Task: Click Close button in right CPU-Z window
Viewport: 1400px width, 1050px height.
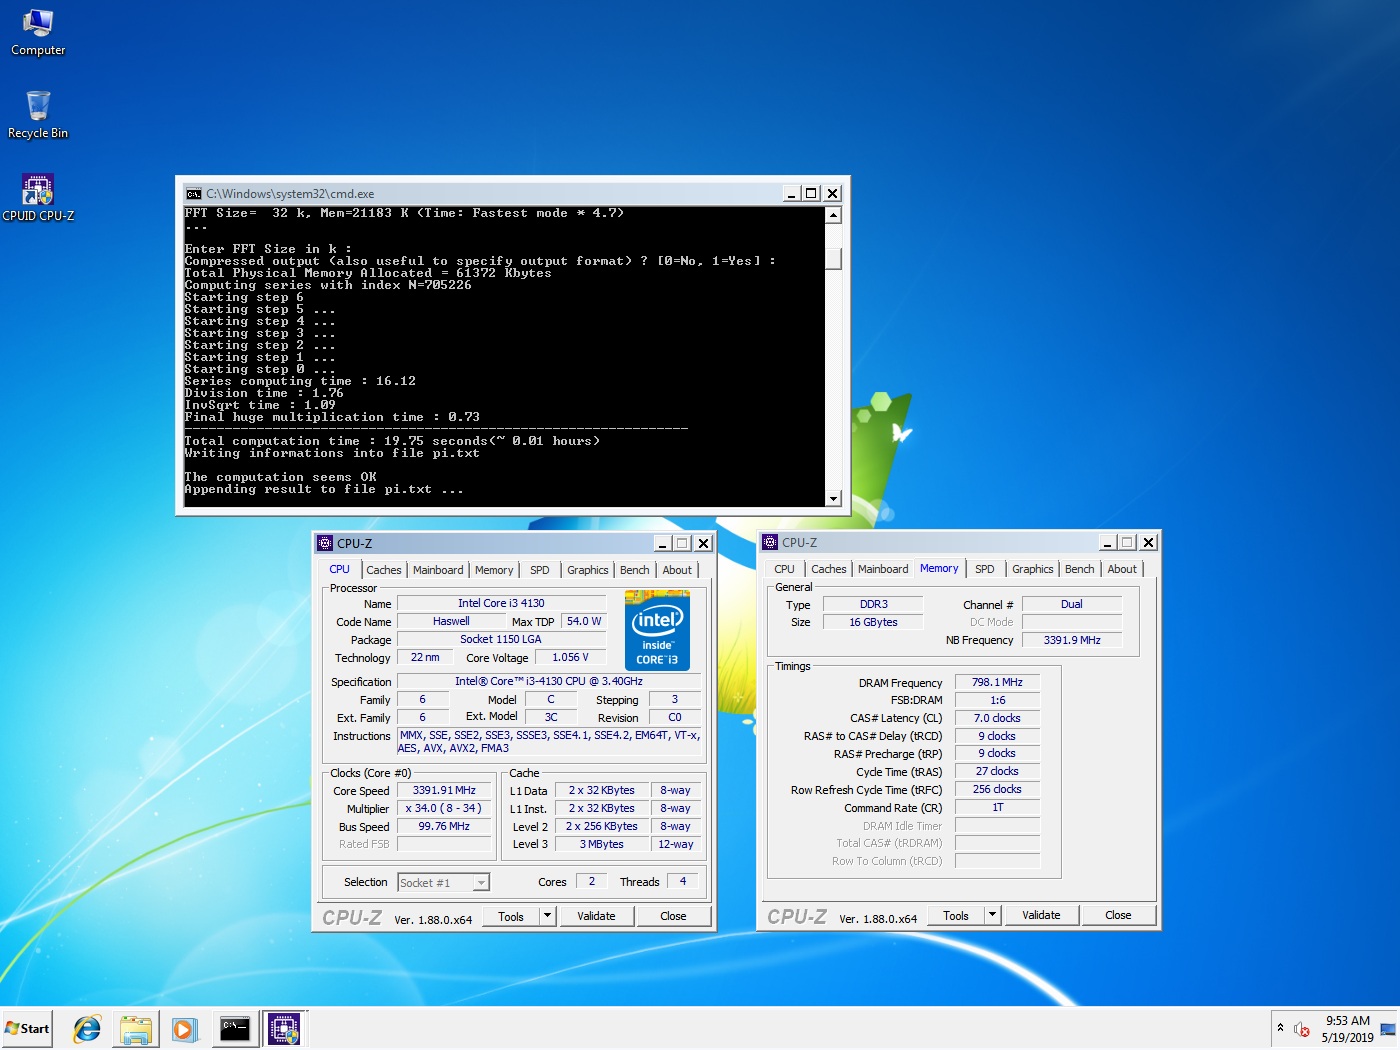Action: [x=1118, y=915]
